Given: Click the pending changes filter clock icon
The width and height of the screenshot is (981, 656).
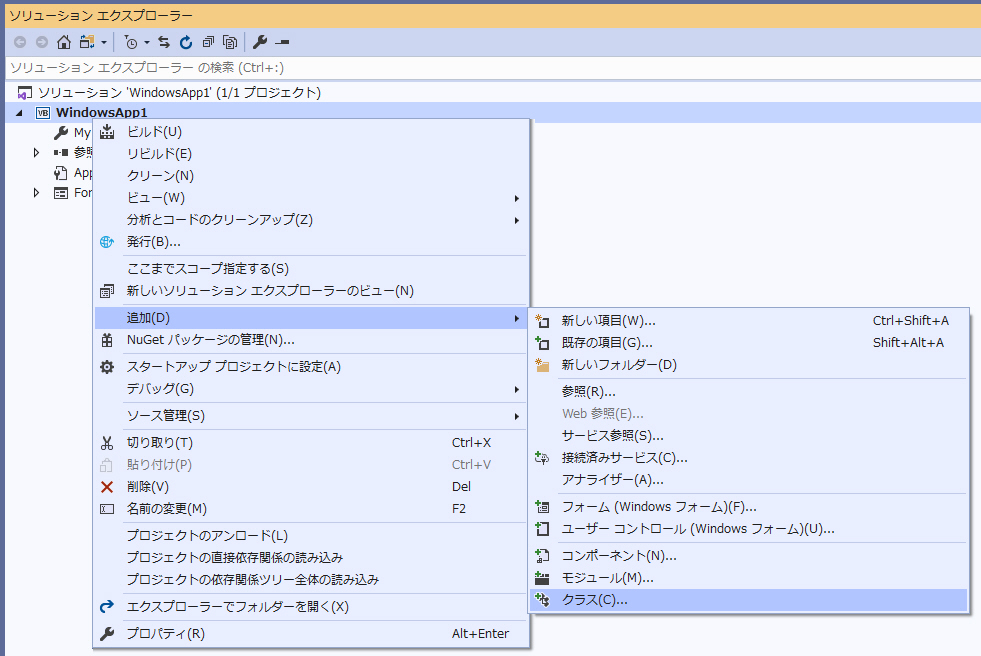Looking at the screenshot, I should coord(131,42).
